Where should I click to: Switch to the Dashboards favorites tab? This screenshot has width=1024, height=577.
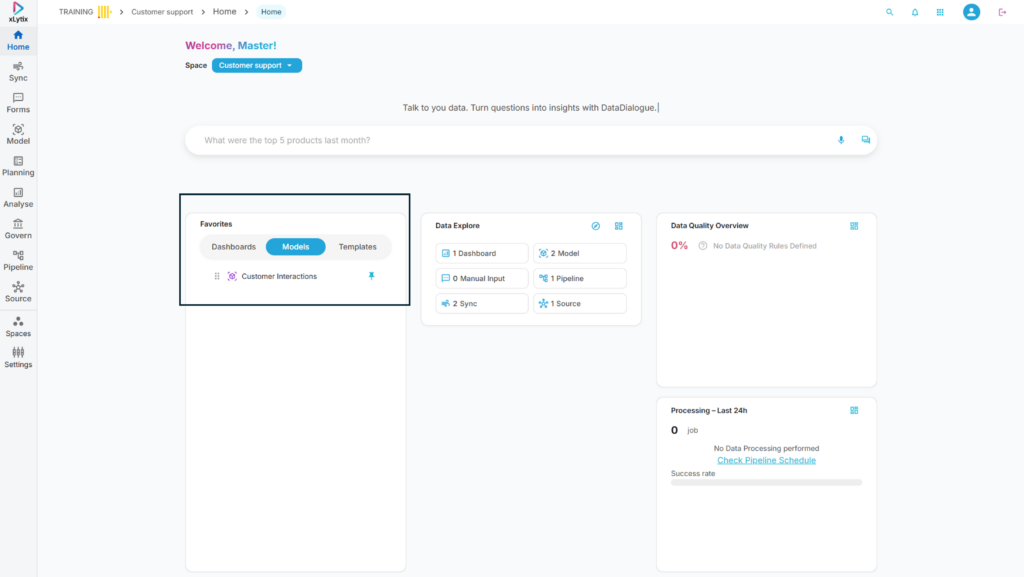click(x=233, y=247)
